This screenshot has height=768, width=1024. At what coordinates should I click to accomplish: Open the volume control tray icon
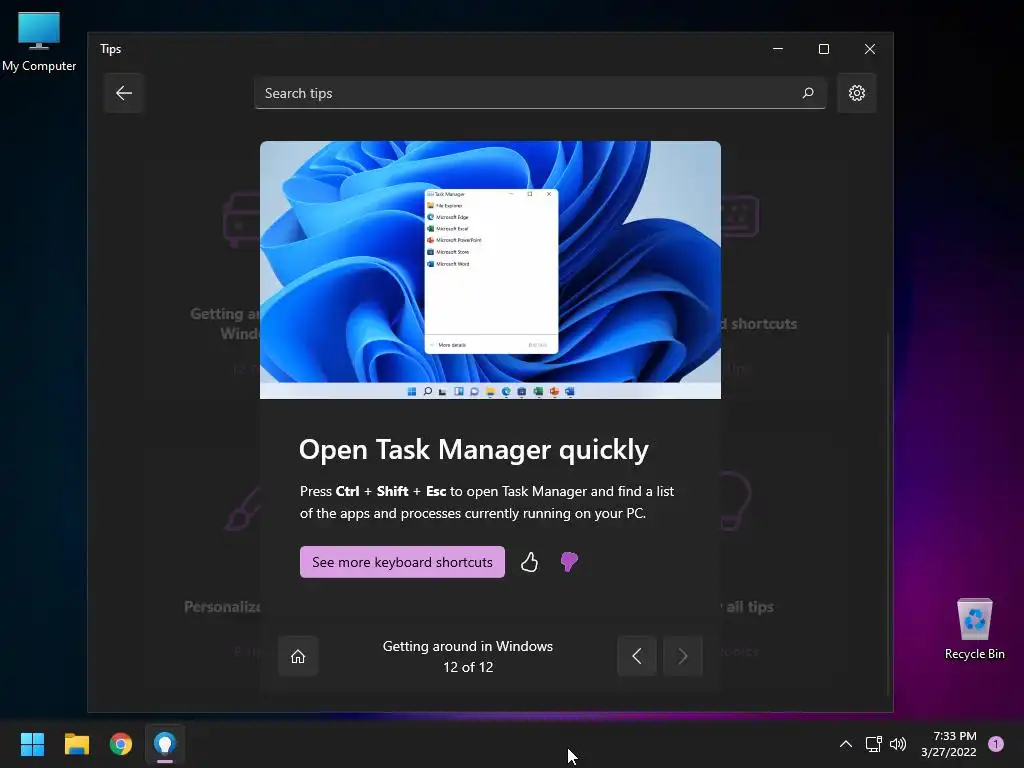point(898,744)
